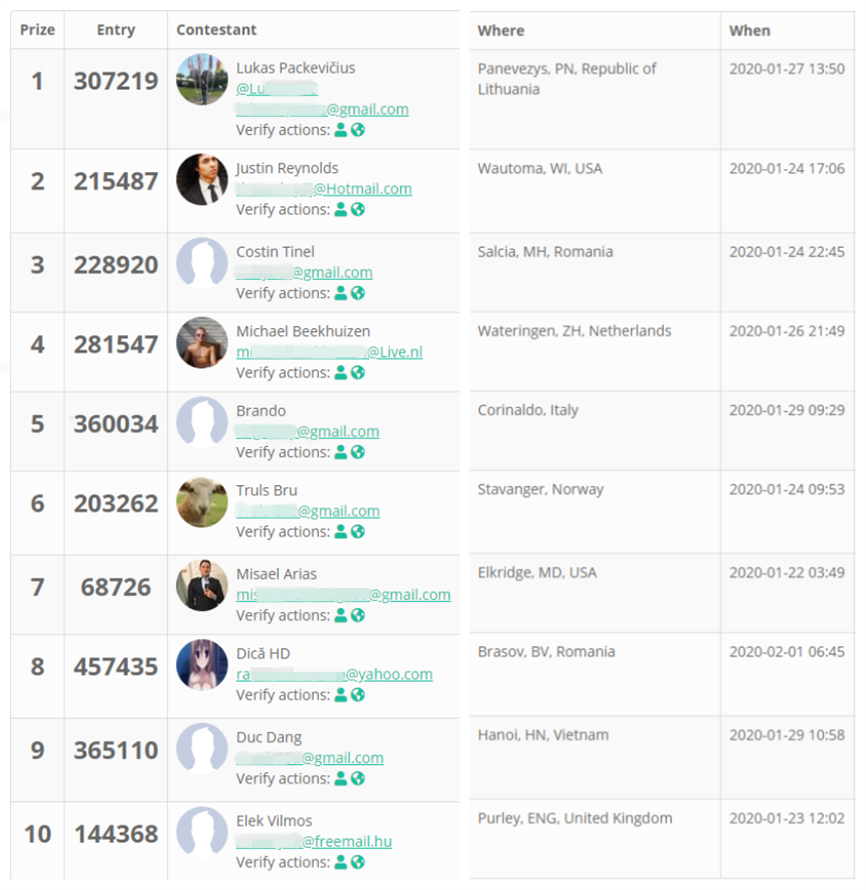
Task: Open Lukas Packevičius's @ handle link
Action: pos(277,89)
